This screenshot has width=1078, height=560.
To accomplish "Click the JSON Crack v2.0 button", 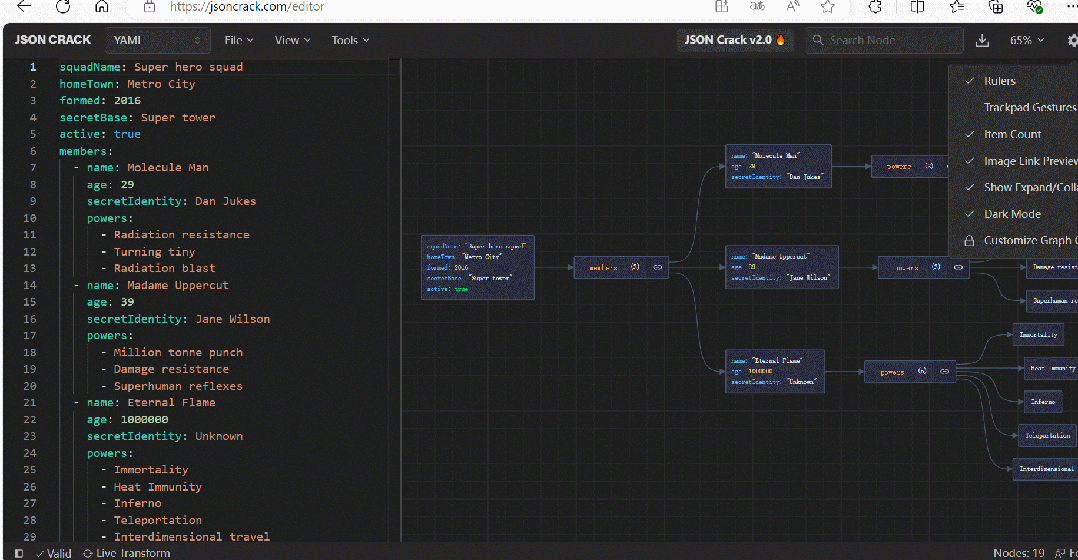I will tap(734, 41).
